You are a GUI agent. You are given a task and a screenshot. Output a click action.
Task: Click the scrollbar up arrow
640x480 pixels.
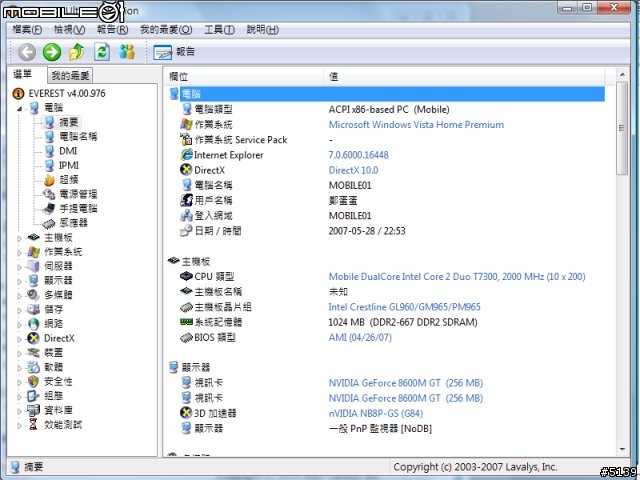622,75
